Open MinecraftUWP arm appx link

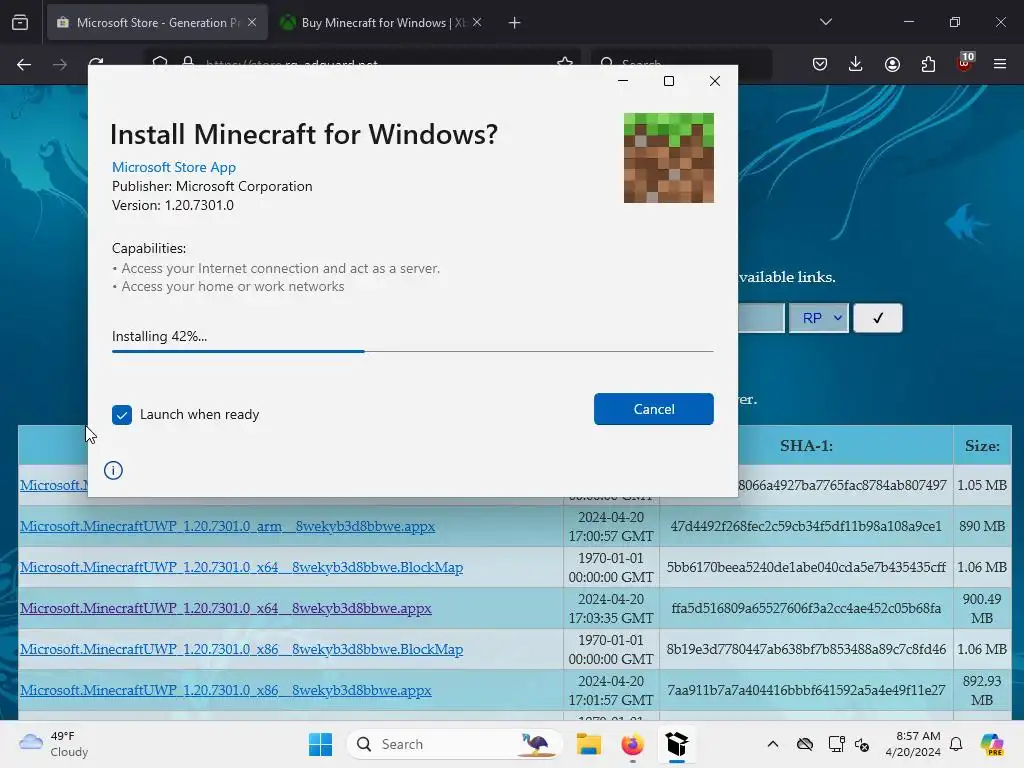[x=227, y=526]
